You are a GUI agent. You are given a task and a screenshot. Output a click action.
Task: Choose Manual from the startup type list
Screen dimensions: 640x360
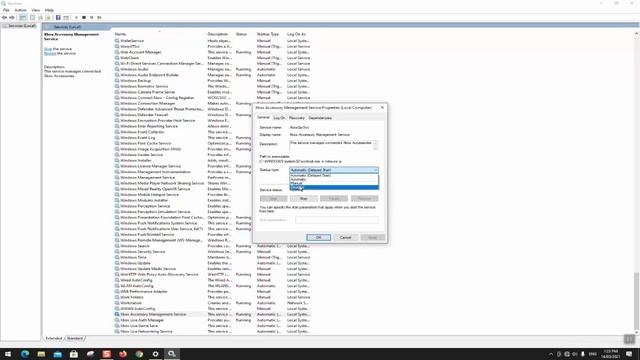[x=334, y=183]
